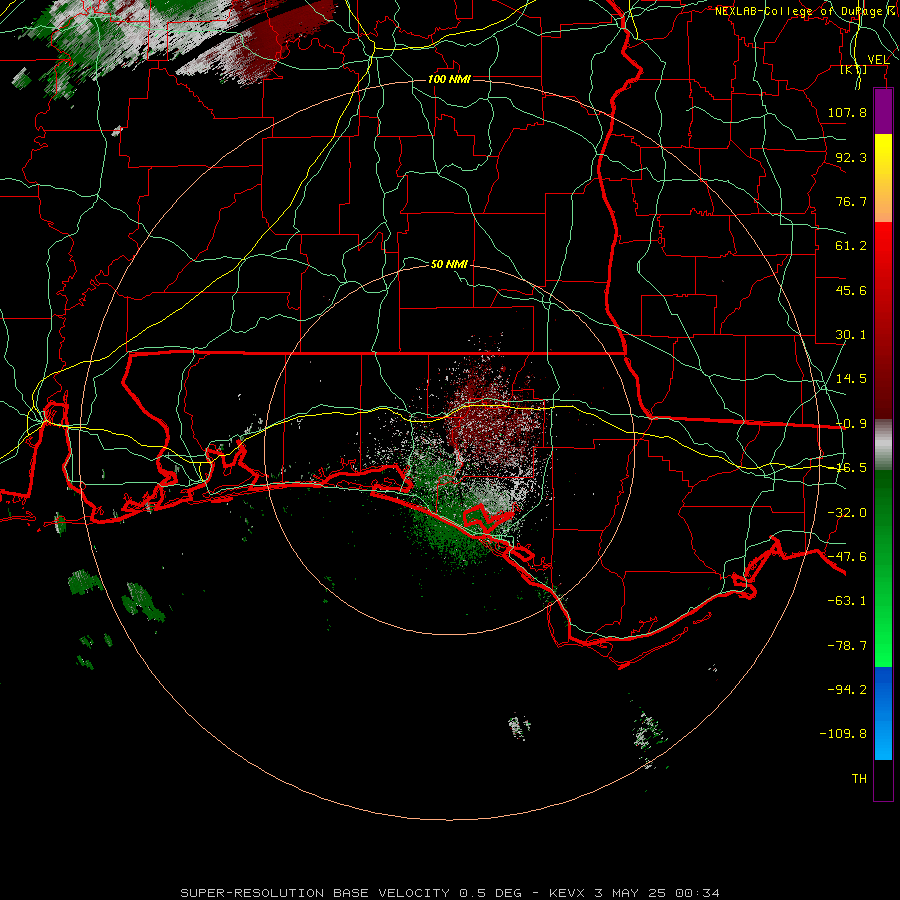The height and width of the screenshot is (900, 900).
Task: Click the 30.1 velocity scale value
Action: (851, 335)
